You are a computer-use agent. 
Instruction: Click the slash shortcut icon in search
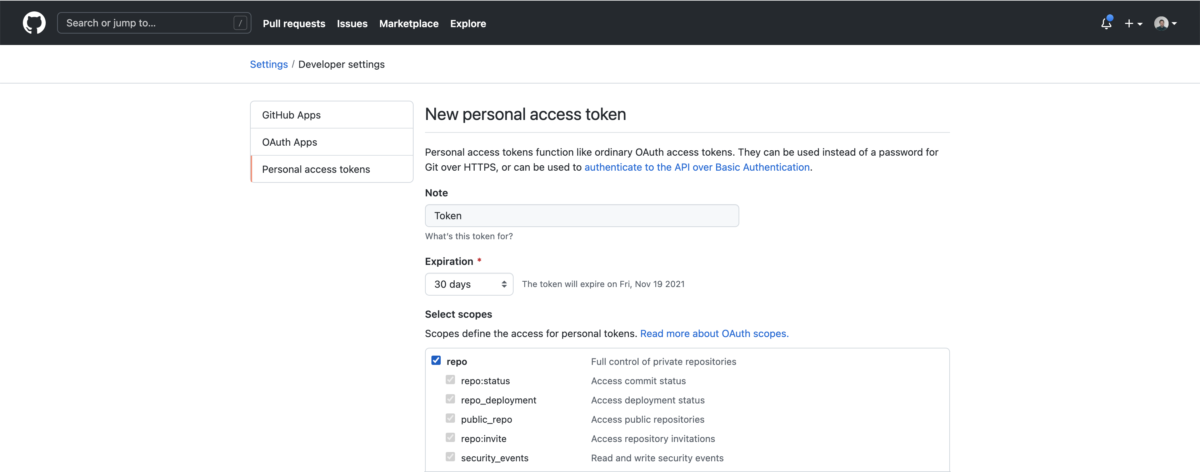(240, 23)
